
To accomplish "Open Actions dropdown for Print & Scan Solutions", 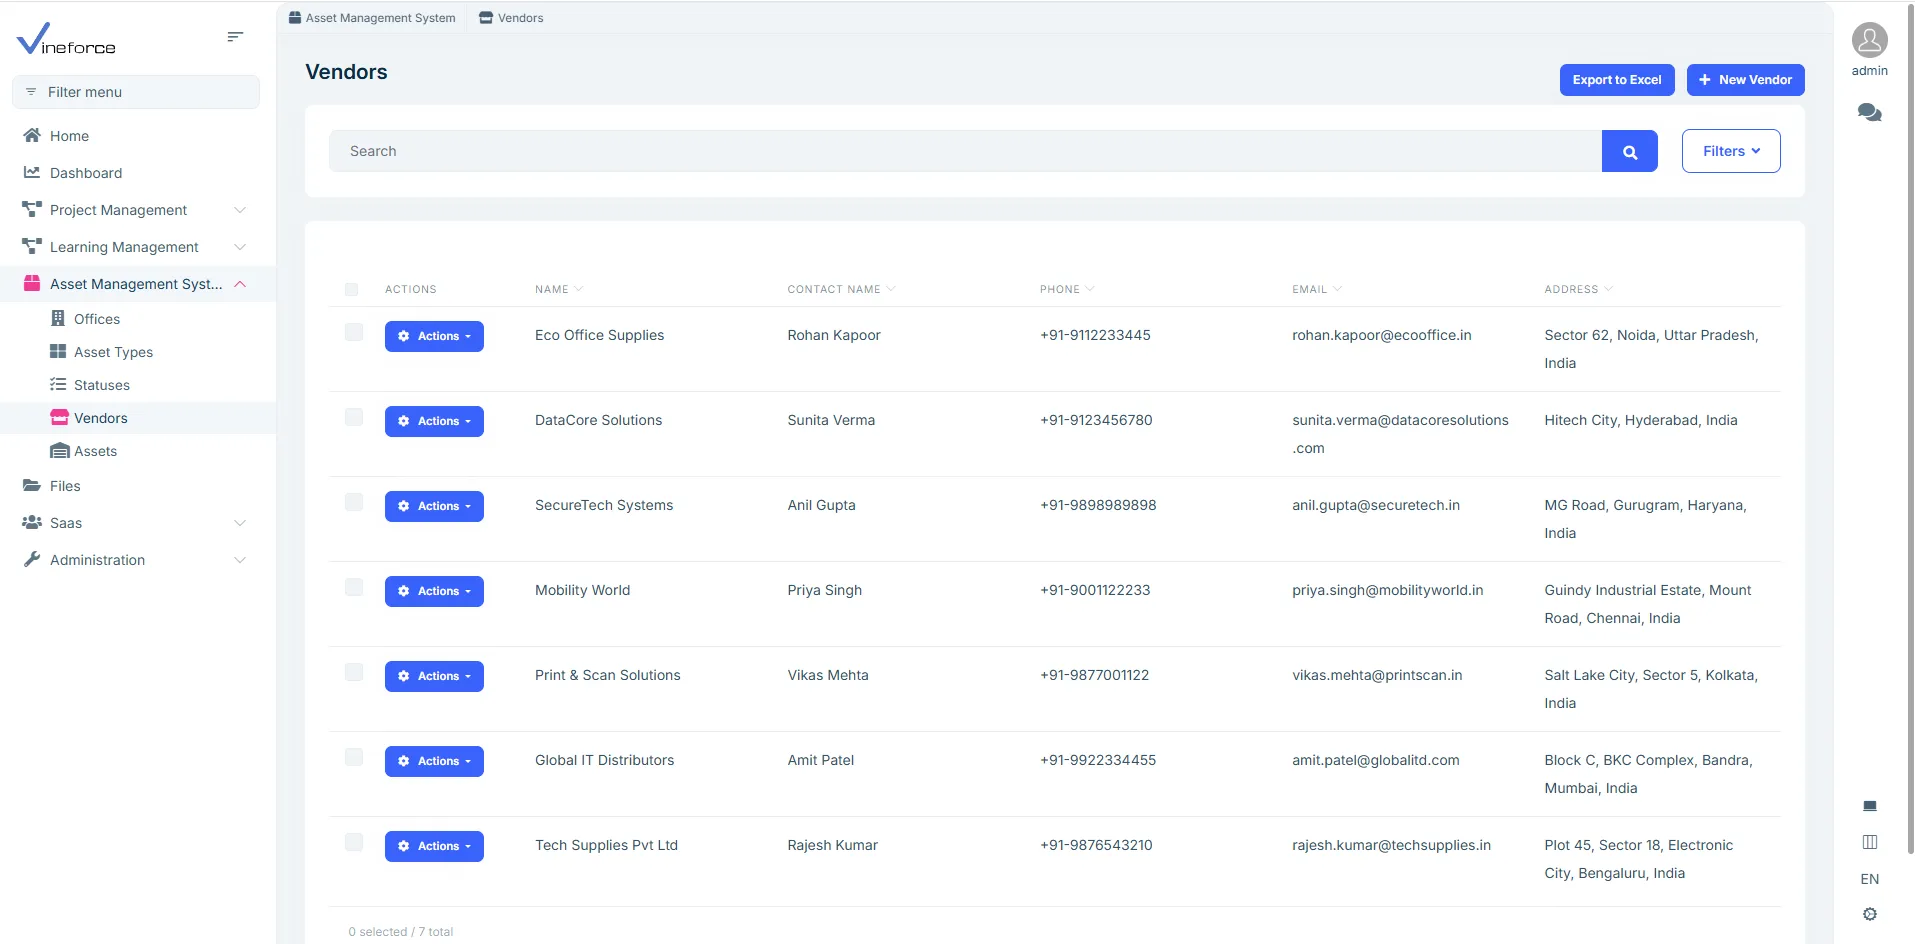I will pos(434,676).
